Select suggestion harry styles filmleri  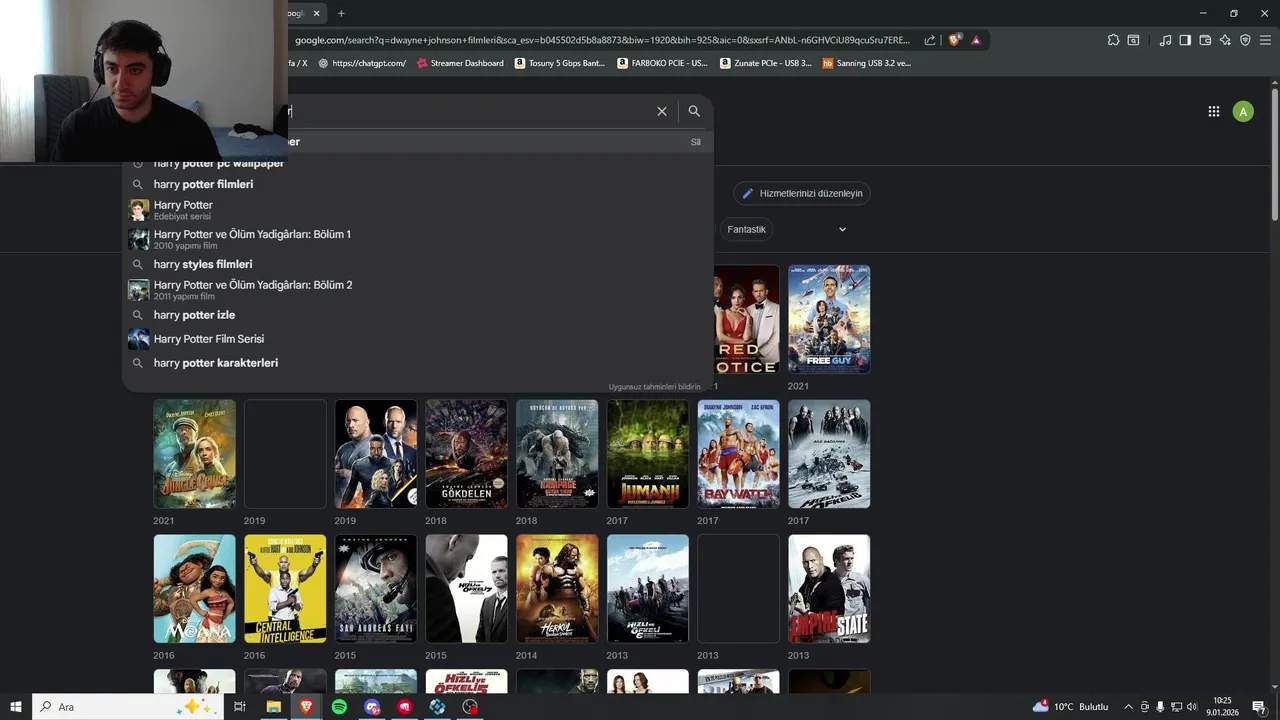pos(418,264)
